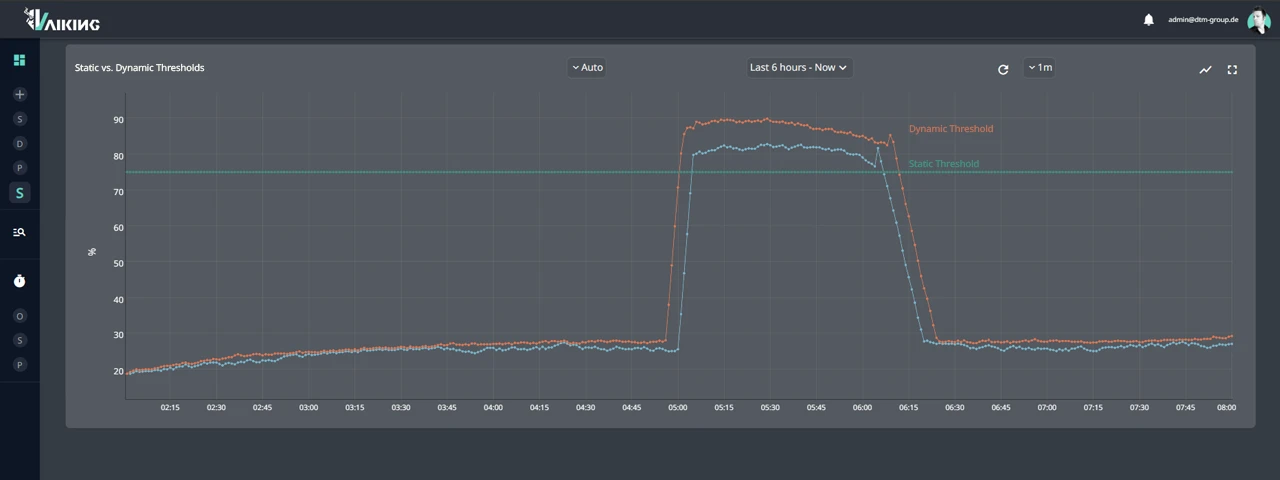Open the Last 6 hours - Now time range
1280x480 pixels.
pyautogui.click(x=798, y=68)
